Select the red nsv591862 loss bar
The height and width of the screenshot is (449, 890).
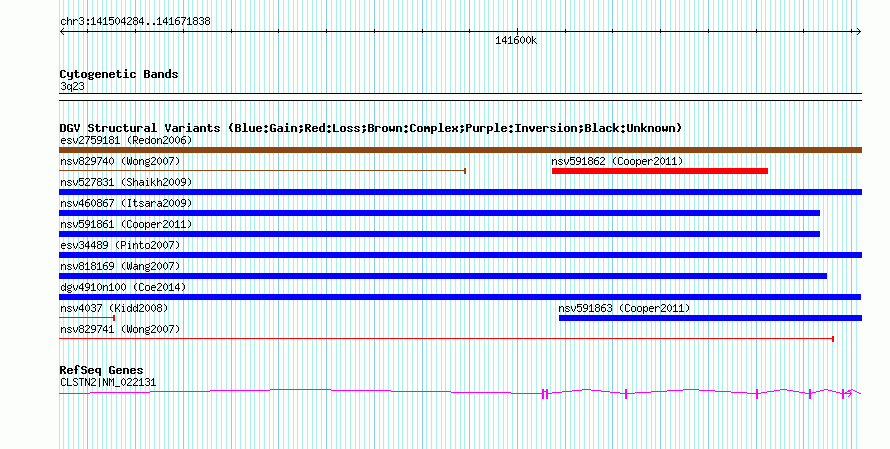tap(660, 171)
